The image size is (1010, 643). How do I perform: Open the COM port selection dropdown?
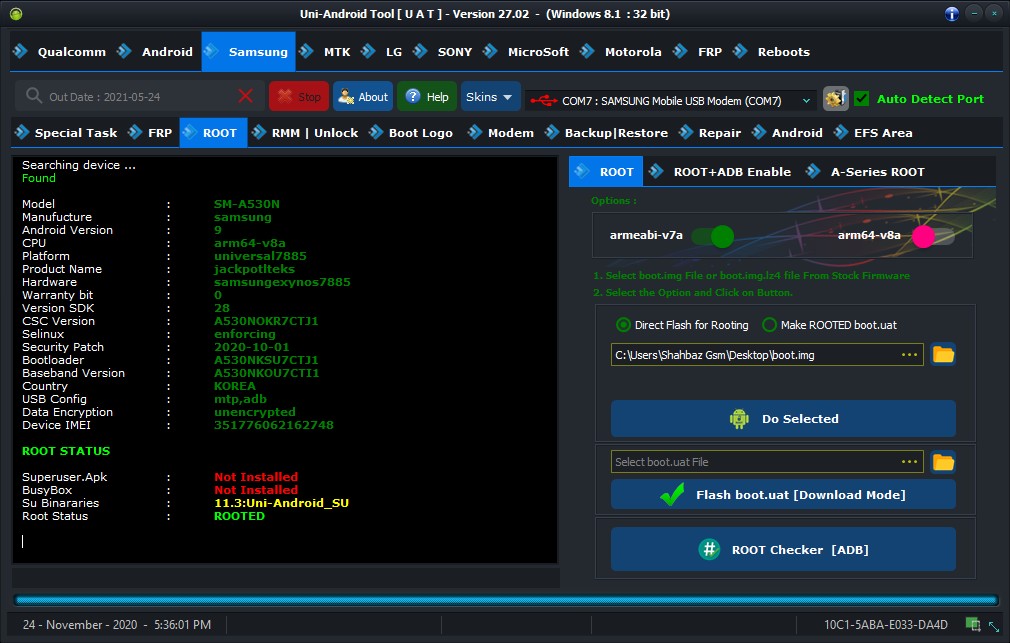coord(806,101)
